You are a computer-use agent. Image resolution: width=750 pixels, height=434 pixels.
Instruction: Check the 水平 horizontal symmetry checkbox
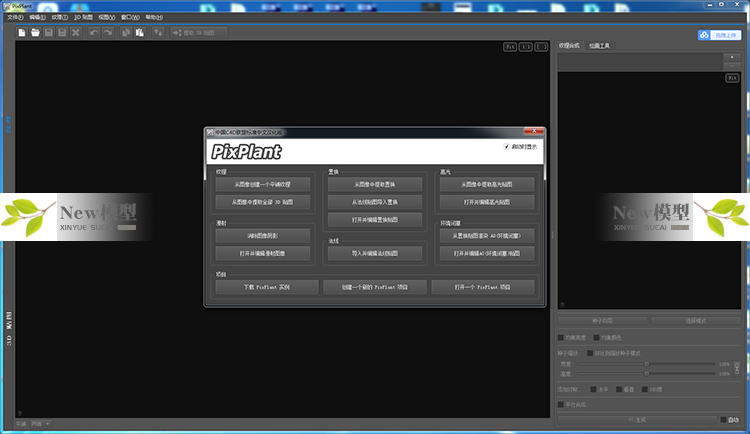click(593, 389)
